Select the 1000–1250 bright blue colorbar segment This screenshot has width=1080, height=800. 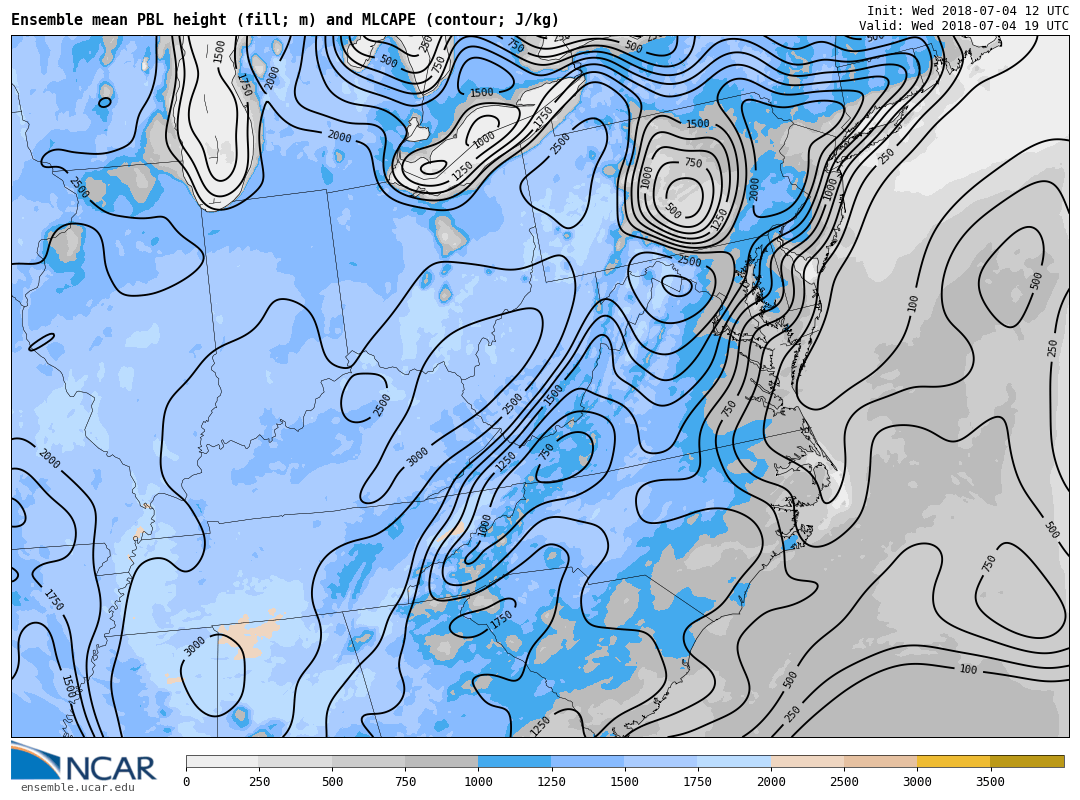[515, 761]
